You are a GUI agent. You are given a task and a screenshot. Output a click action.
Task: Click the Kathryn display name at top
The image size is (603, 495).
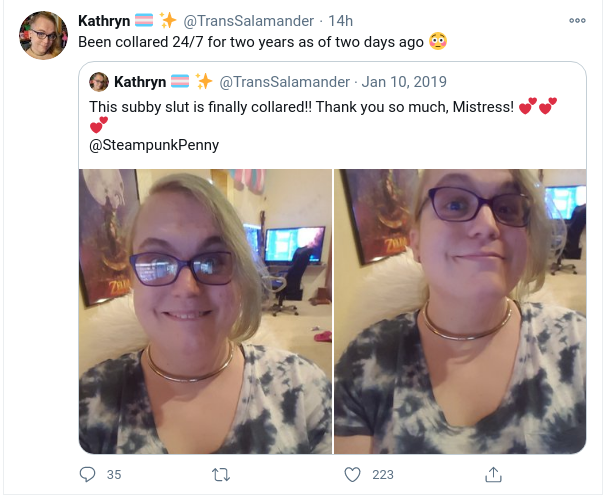104,21
